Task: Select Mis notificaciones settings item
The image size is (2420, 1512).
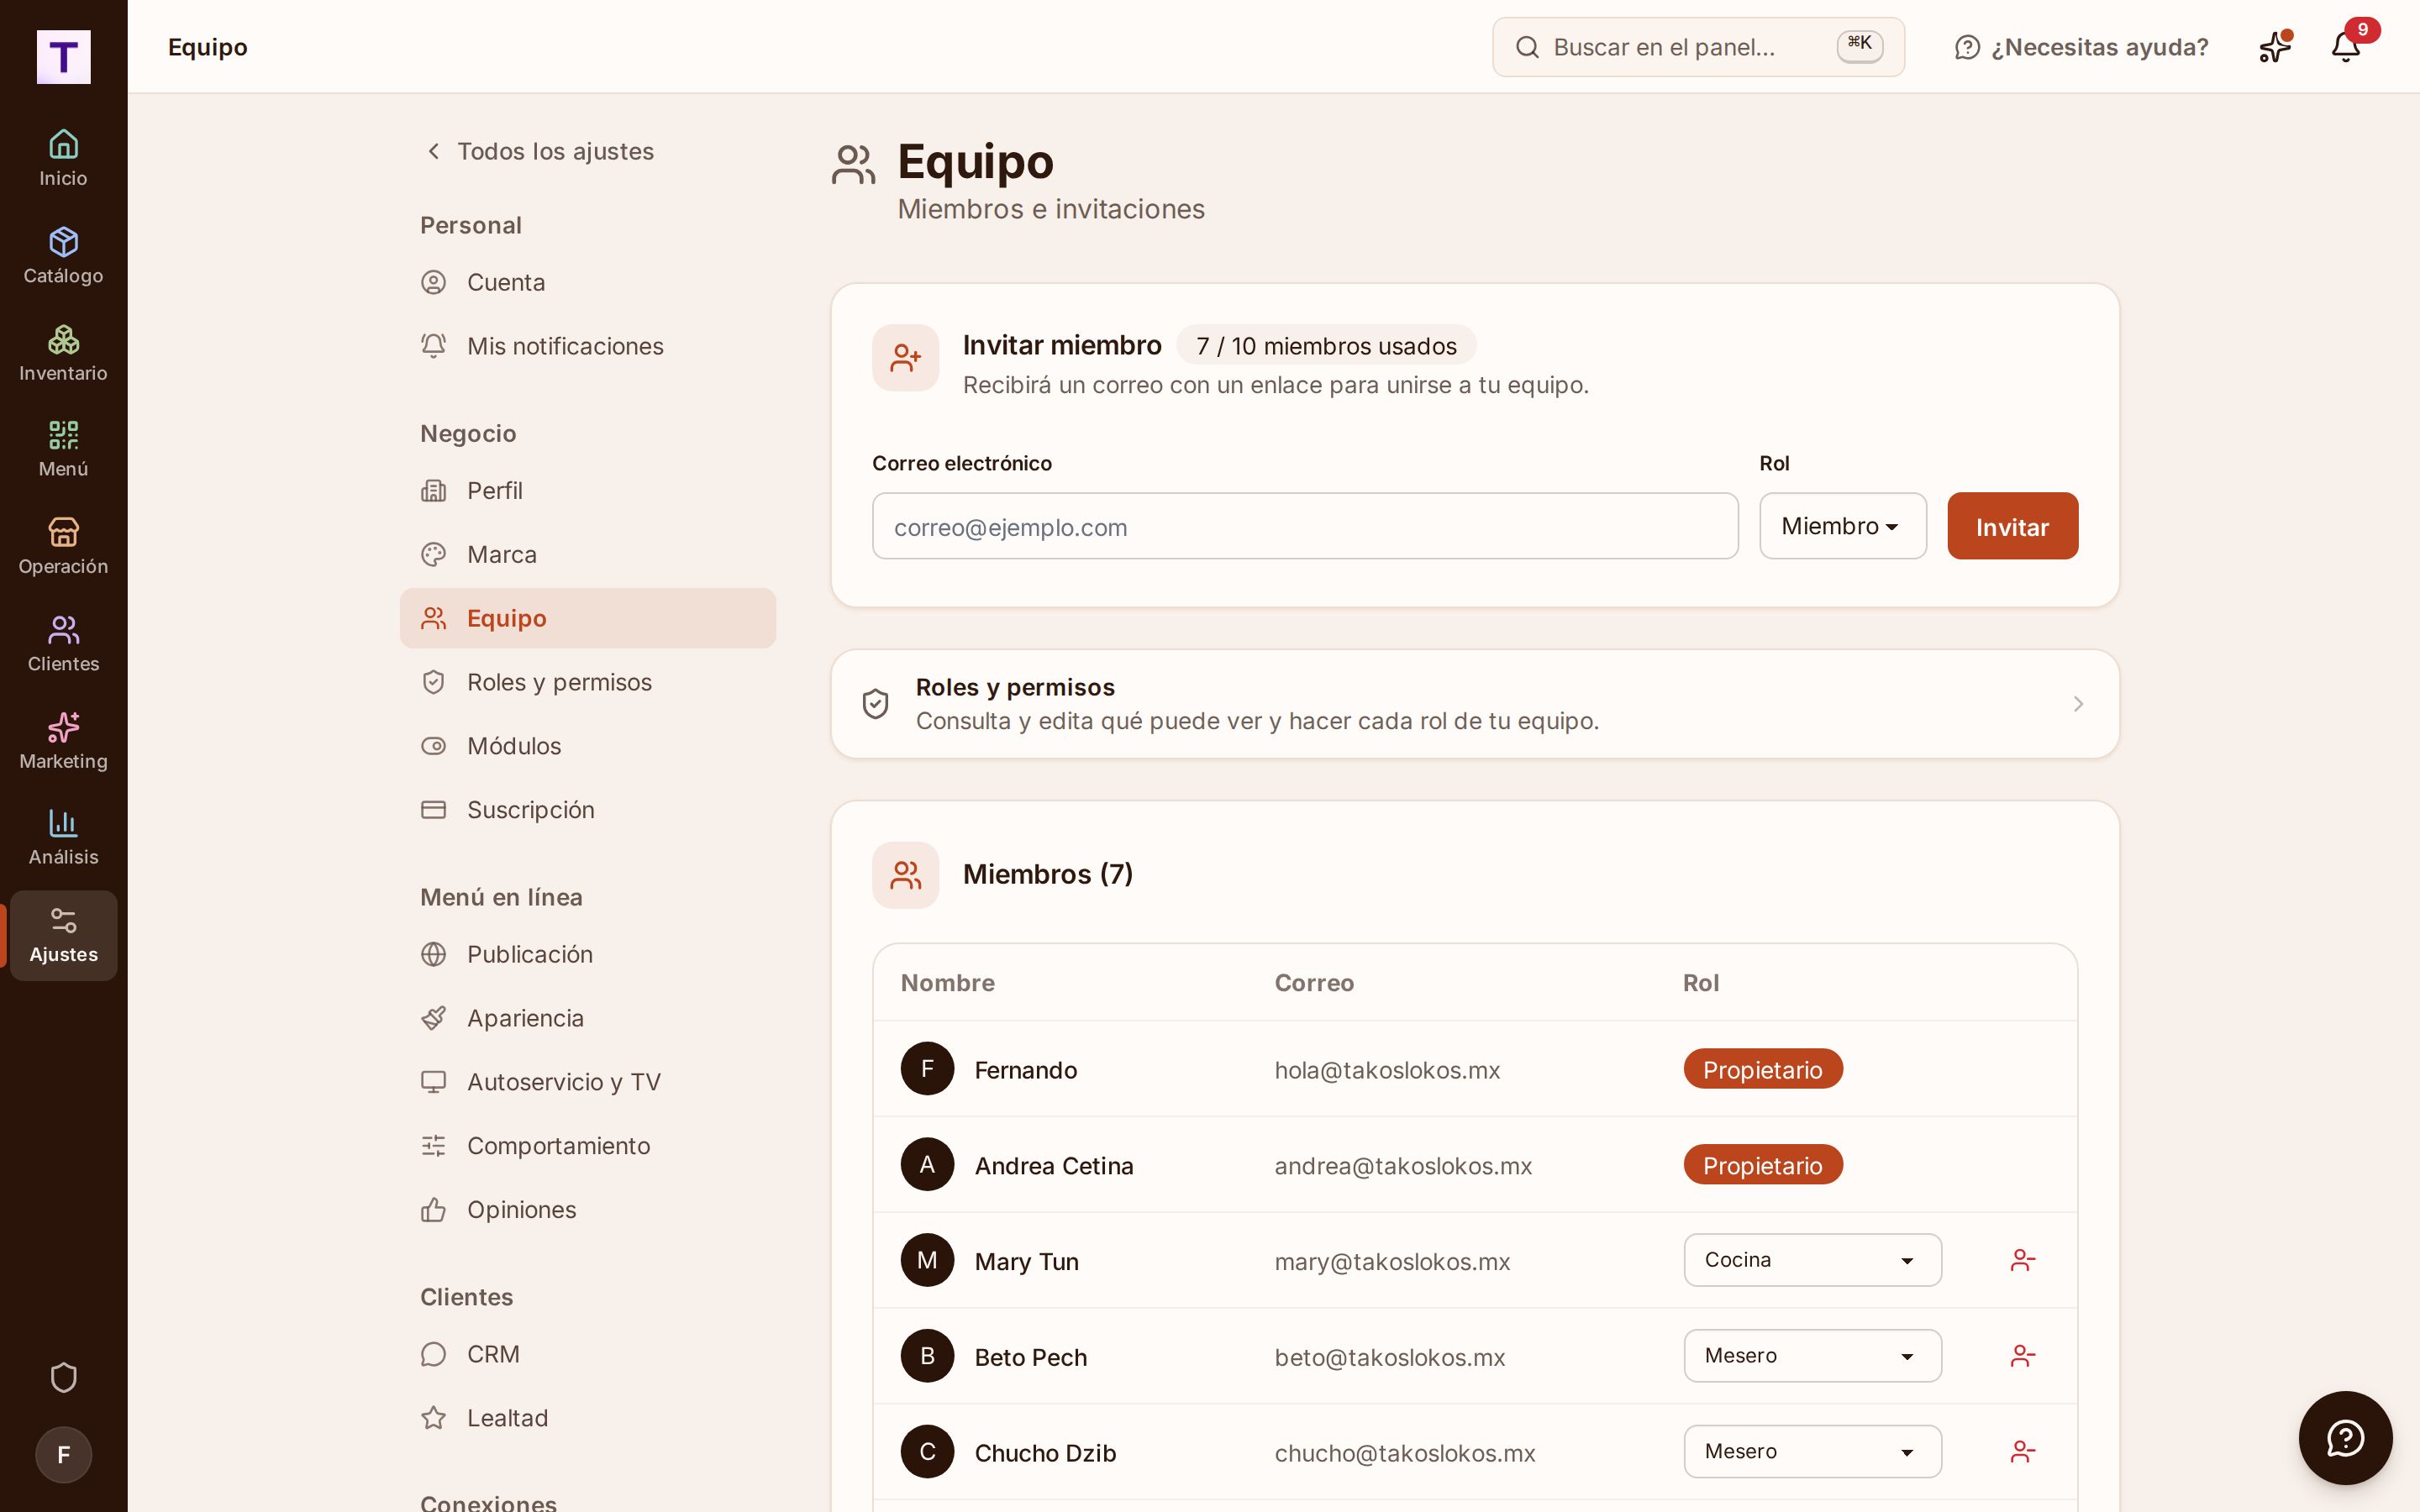Action: coord(588,346)
